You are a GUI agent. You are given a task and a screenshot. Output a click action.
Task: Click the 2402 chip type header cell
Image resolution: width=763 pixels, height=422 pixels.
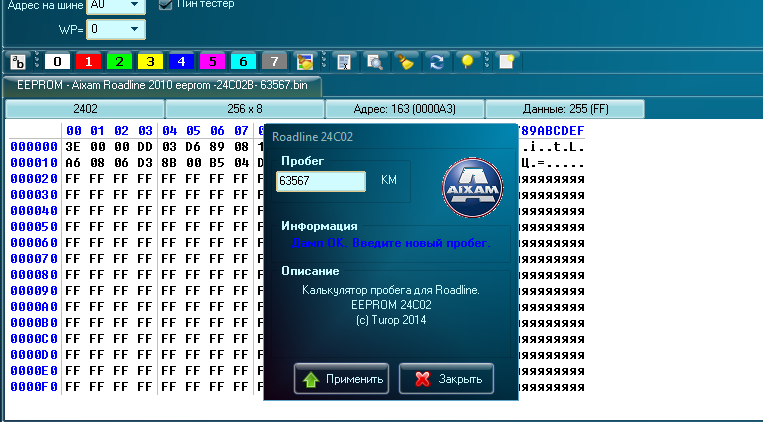pyautogui.click(x=85, y=109)
